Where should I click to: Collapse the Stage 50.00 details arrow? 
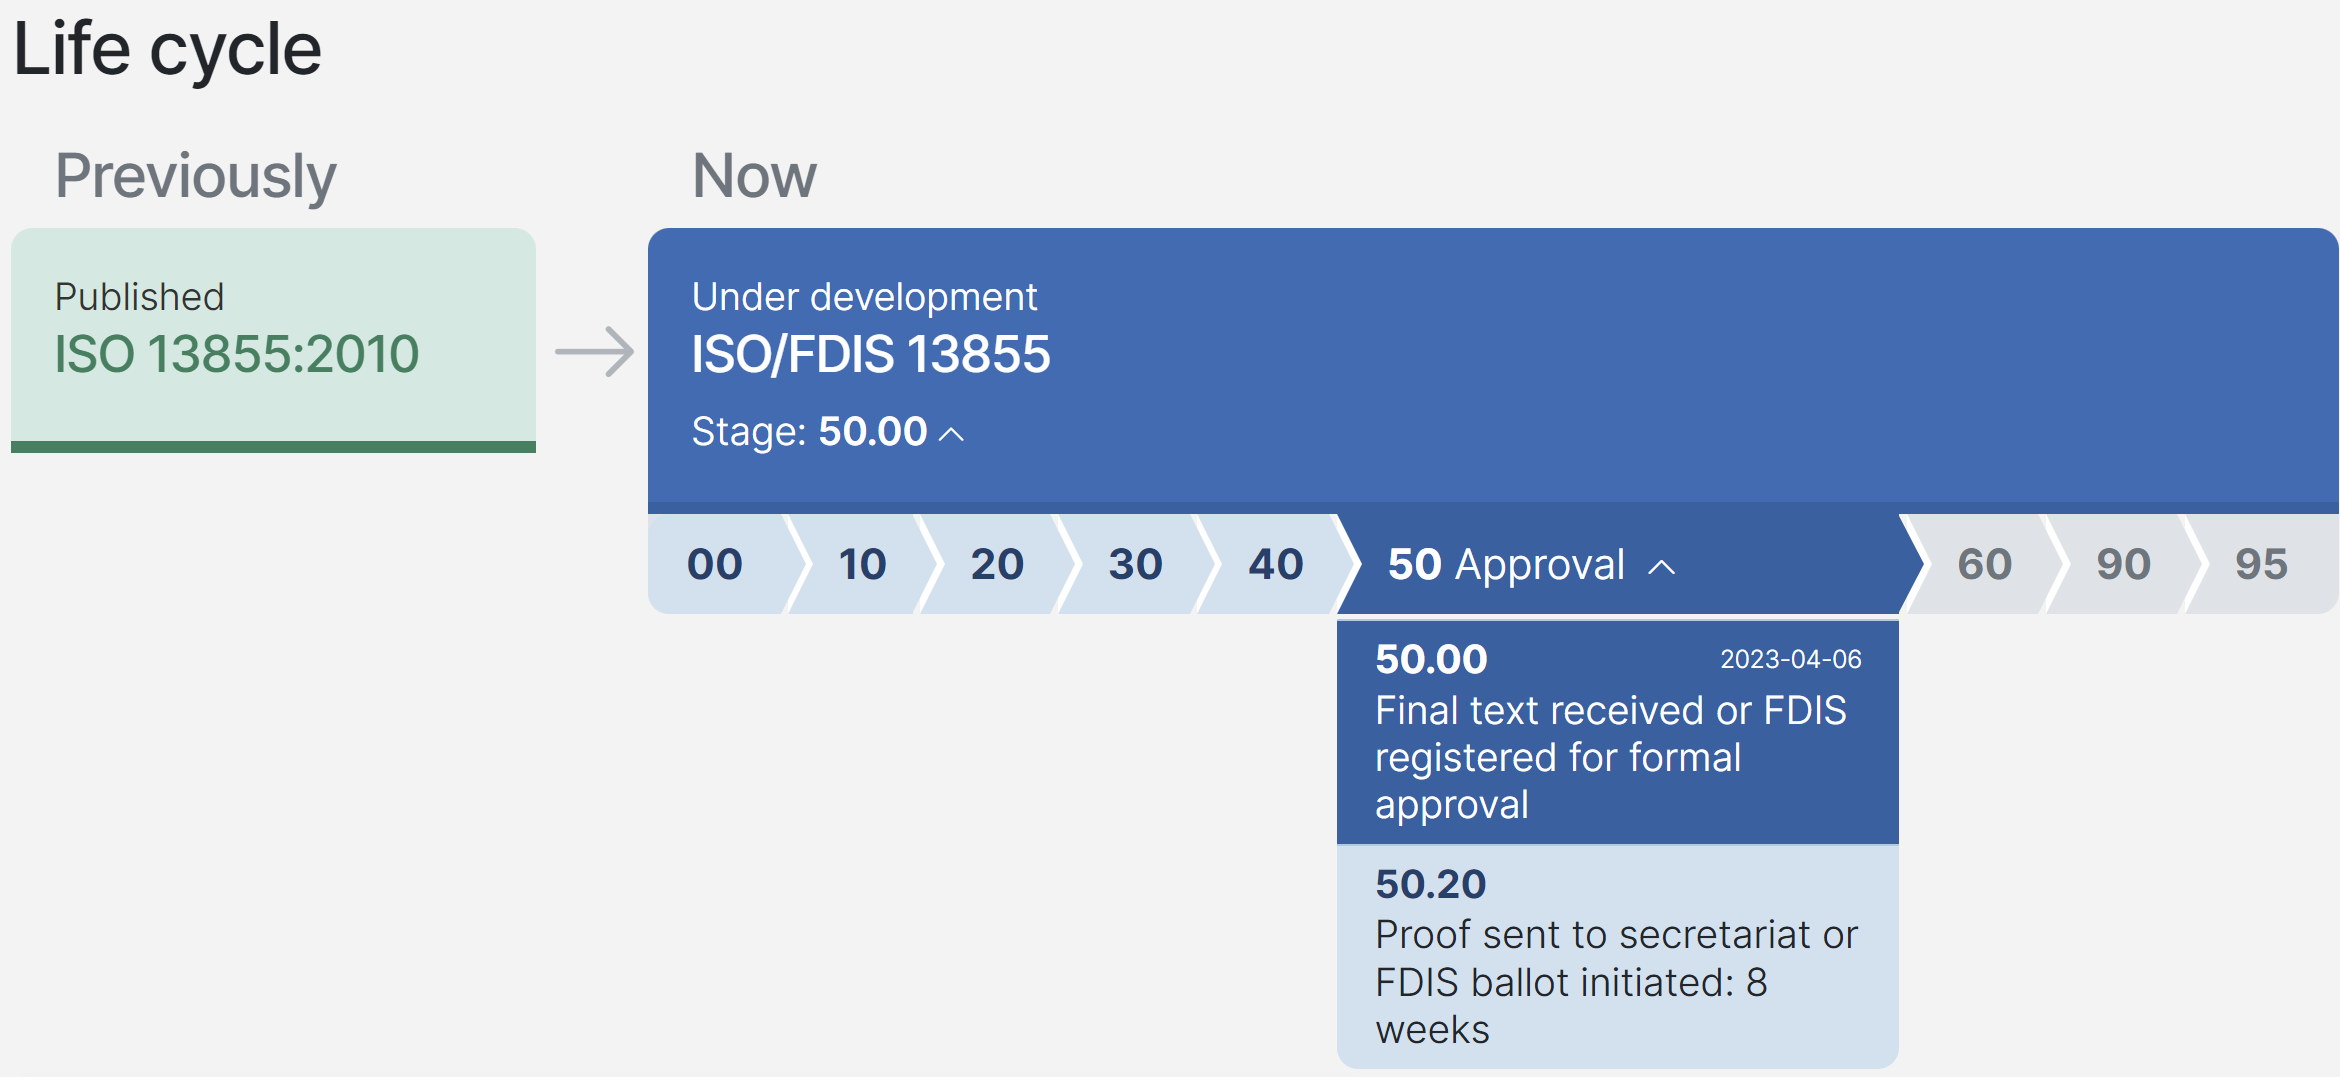pyautogui.click(x=953, y=433)
